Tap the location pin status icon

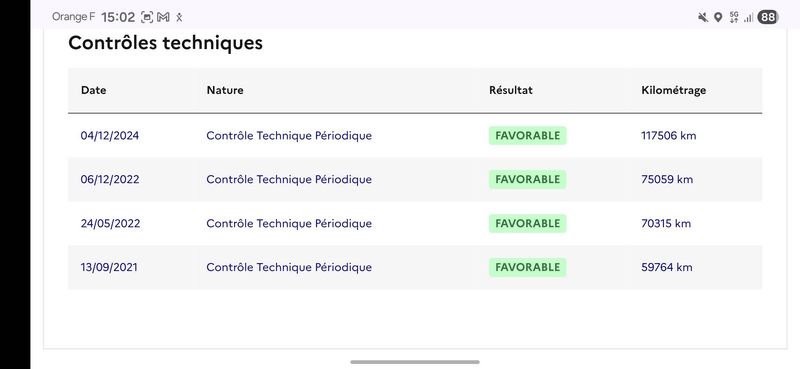point(718,17)
